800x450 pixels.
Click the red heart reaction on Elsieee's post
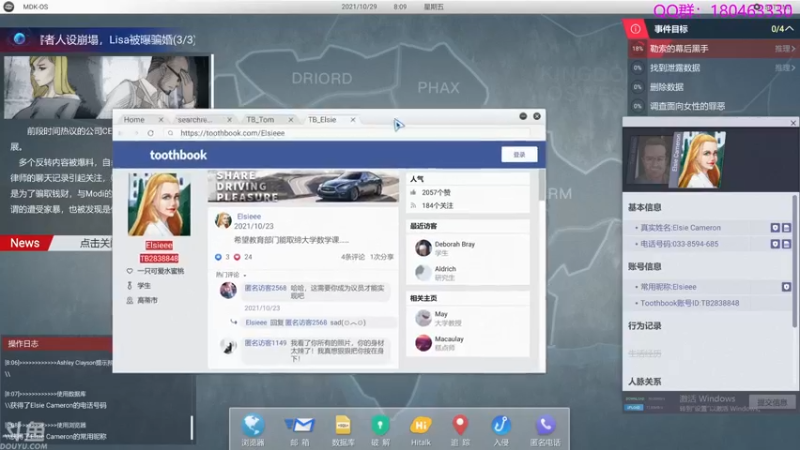237,257
